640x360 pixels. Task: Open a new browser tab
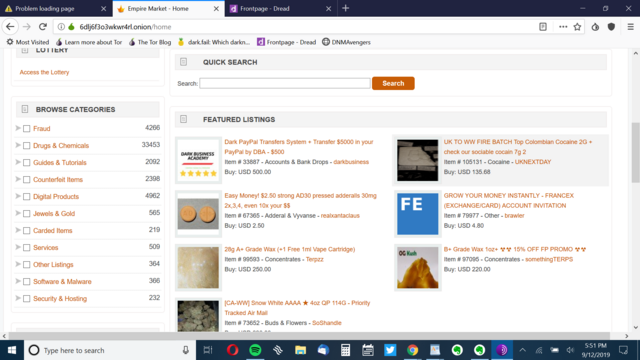pyautogui.click(x=345, y=8)
